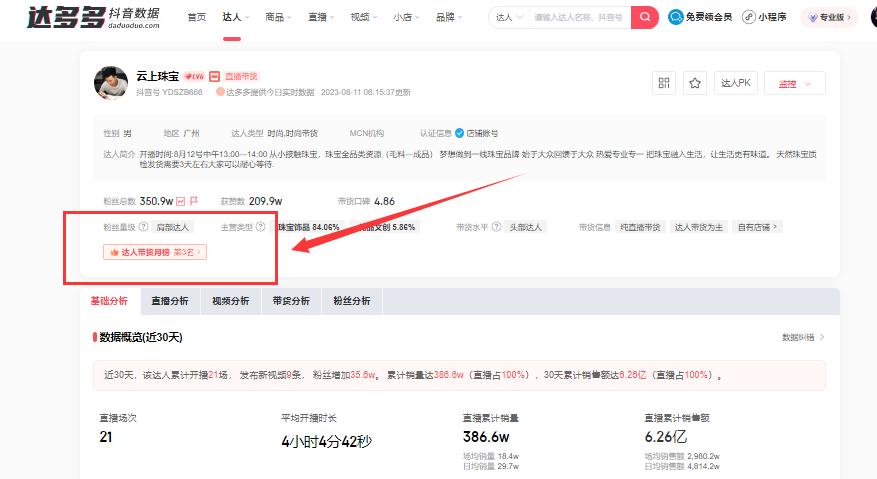Click the 4小时4分42秒 average duration value
The width and height of the screenshot is (877, 479).
point(327,442)
